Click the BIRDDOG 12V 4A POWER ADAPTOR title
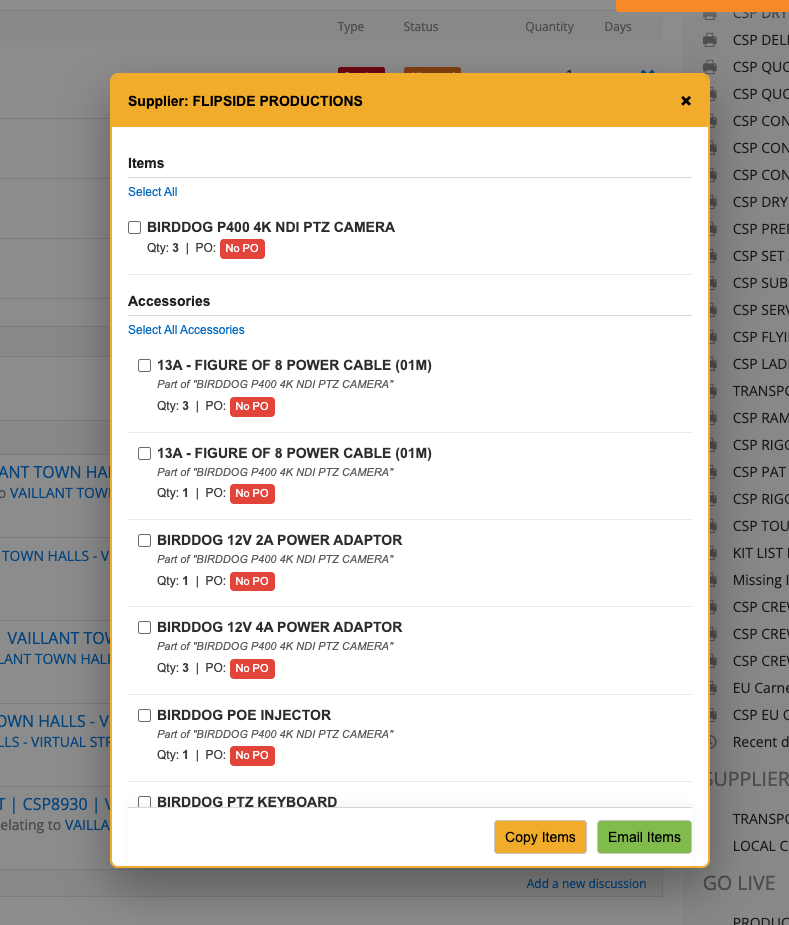 click(279, 627)
